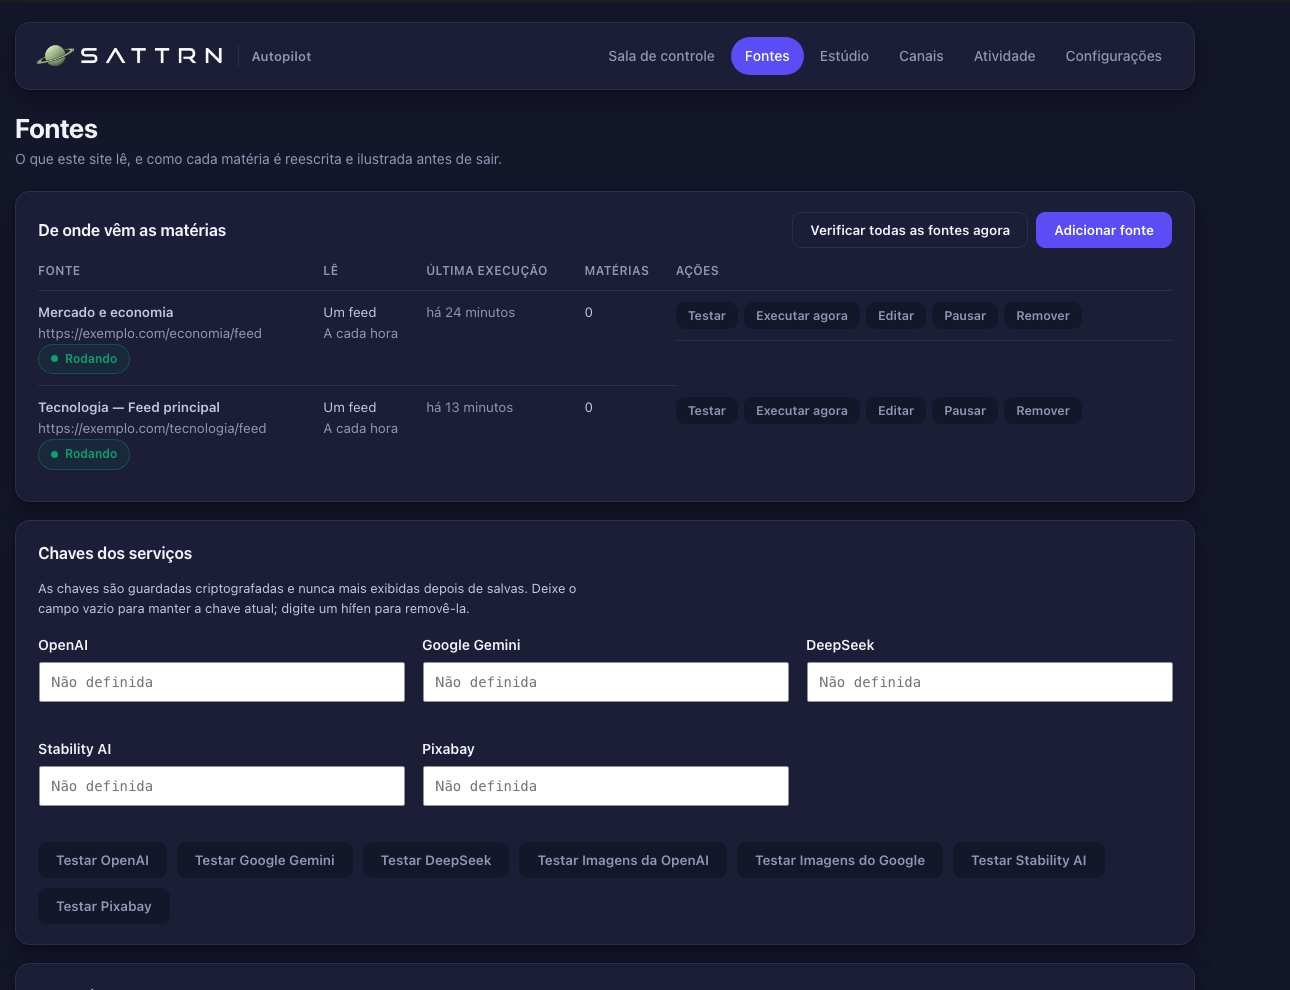Click the Testar OpenAI button
The width and height of the screenshot is (1290, 990).
(x=103, y=860)
